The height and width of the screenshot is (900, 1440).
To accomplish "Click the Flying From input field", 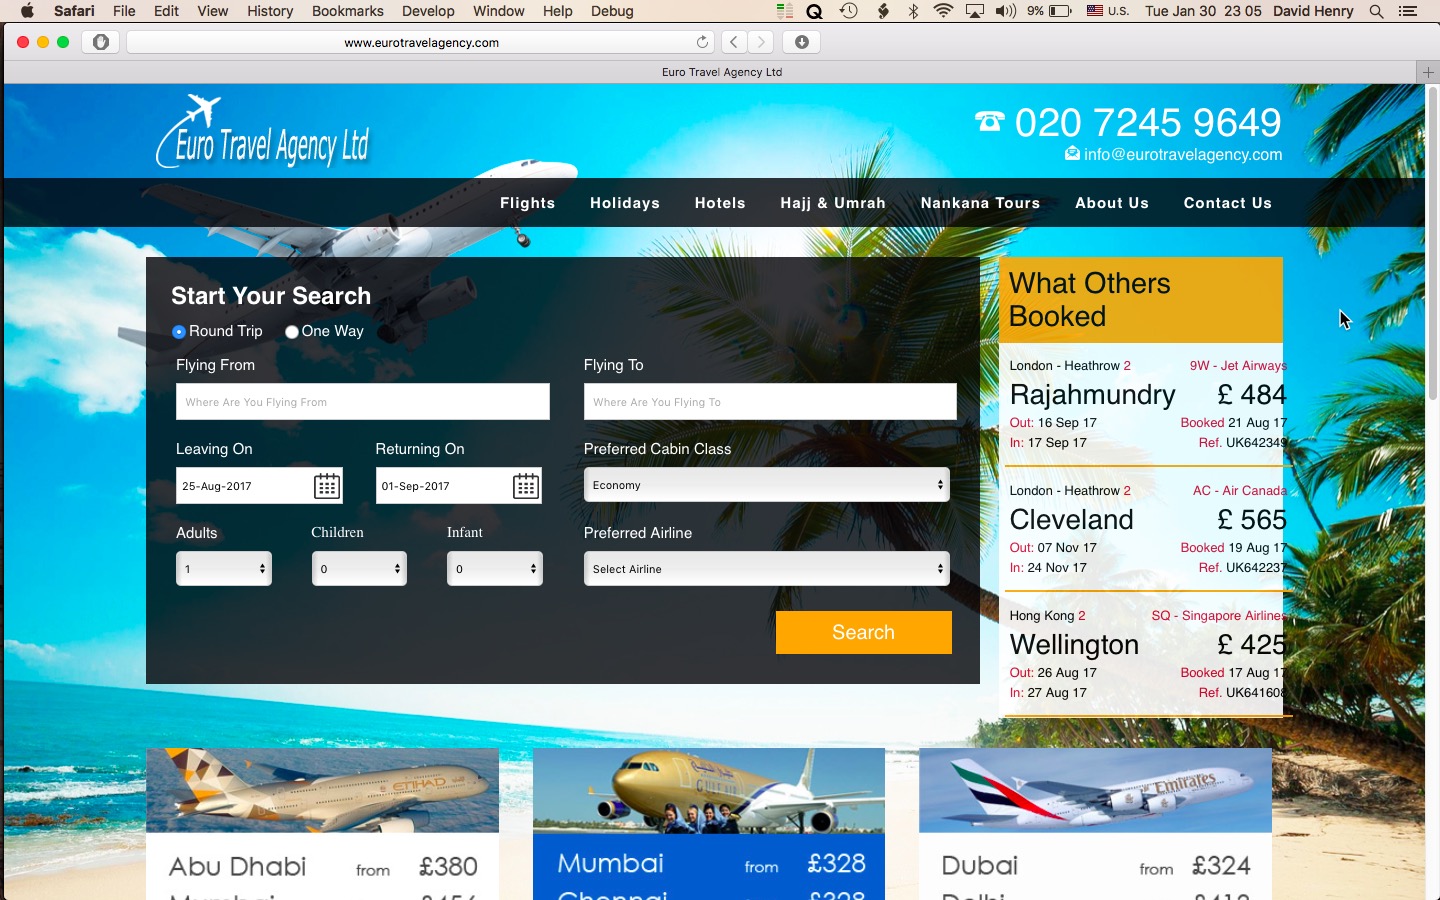I will [362, 402].
